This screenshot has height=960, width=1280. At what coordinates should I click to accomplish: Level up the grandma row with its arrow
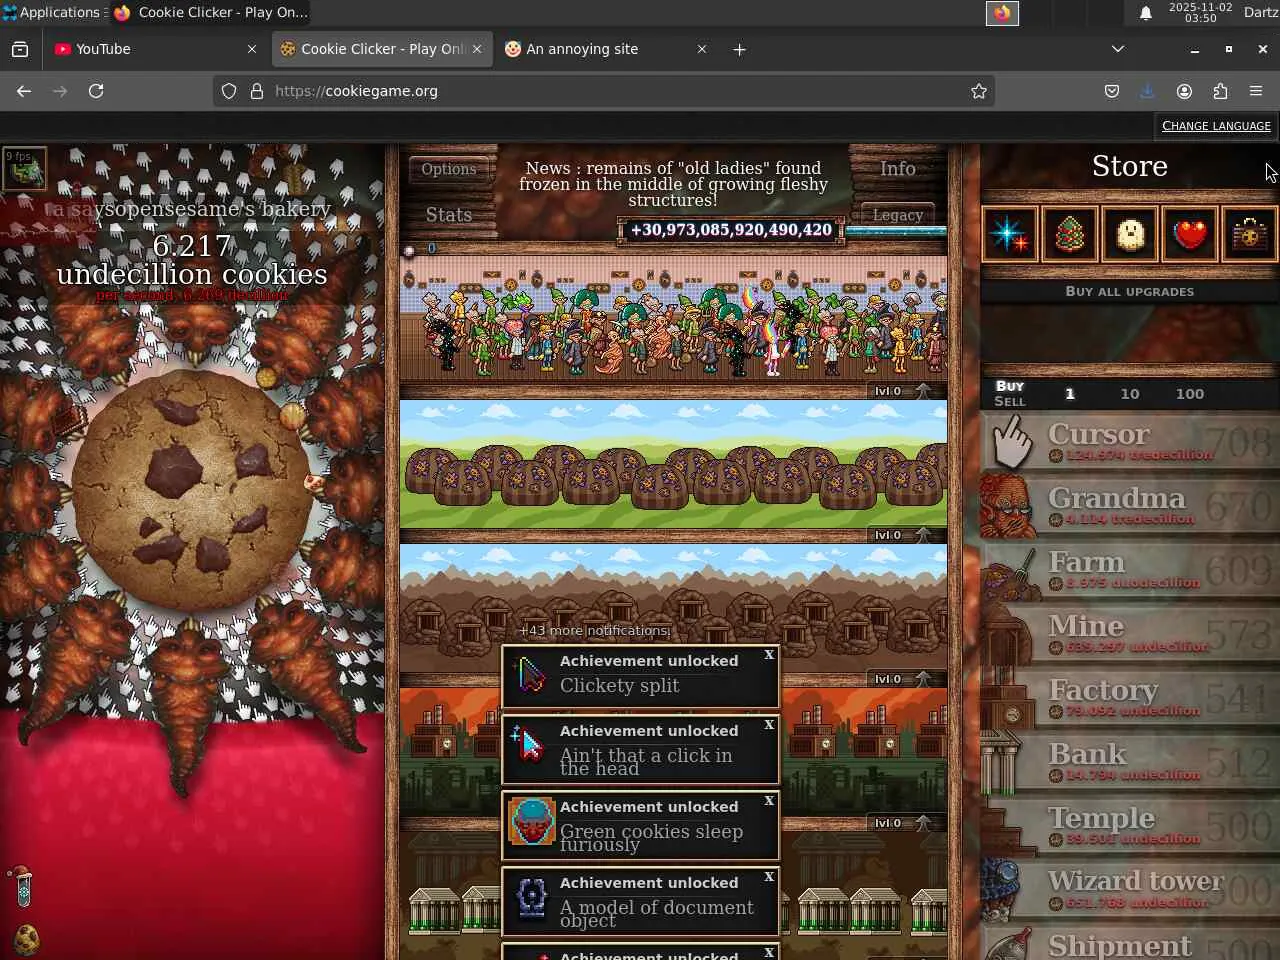coord(923,391)
